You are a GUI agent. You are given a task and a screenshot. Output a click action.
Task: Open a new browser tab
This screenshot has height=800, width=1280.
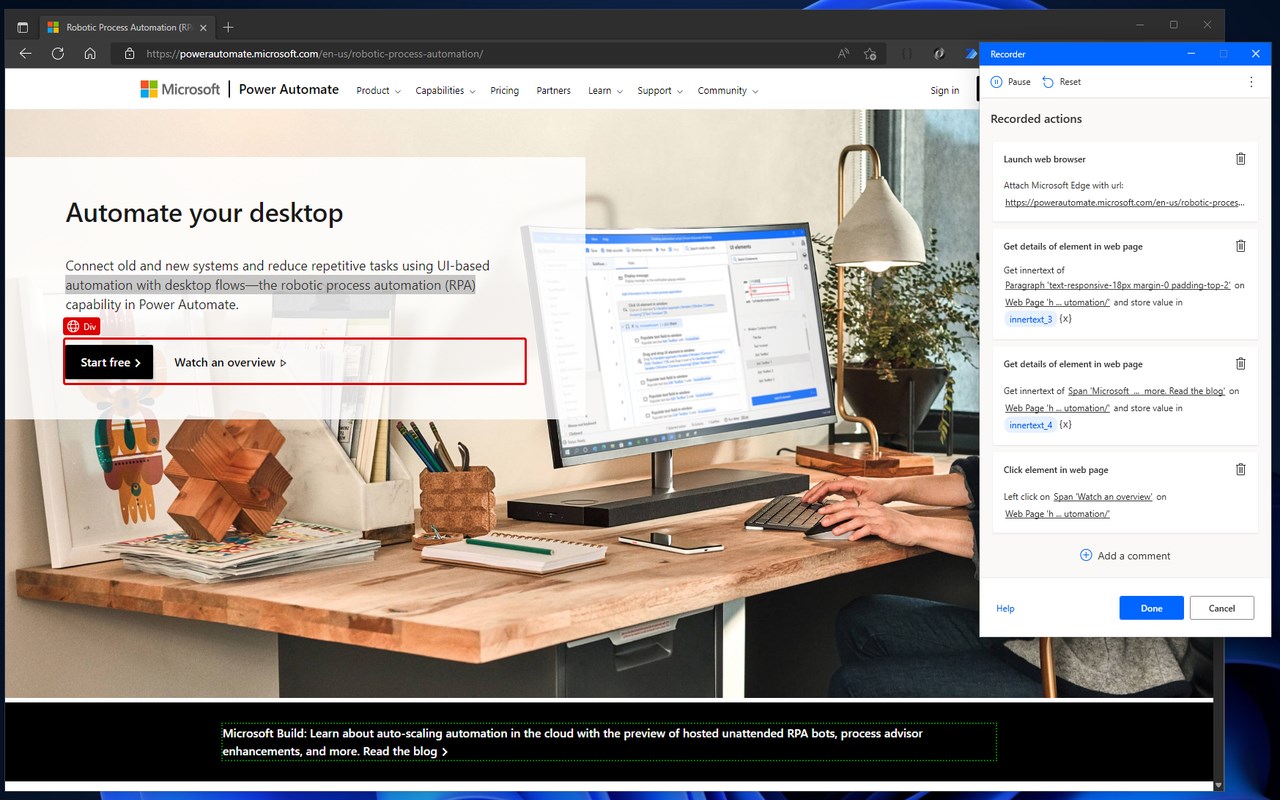tap(228, 27)
